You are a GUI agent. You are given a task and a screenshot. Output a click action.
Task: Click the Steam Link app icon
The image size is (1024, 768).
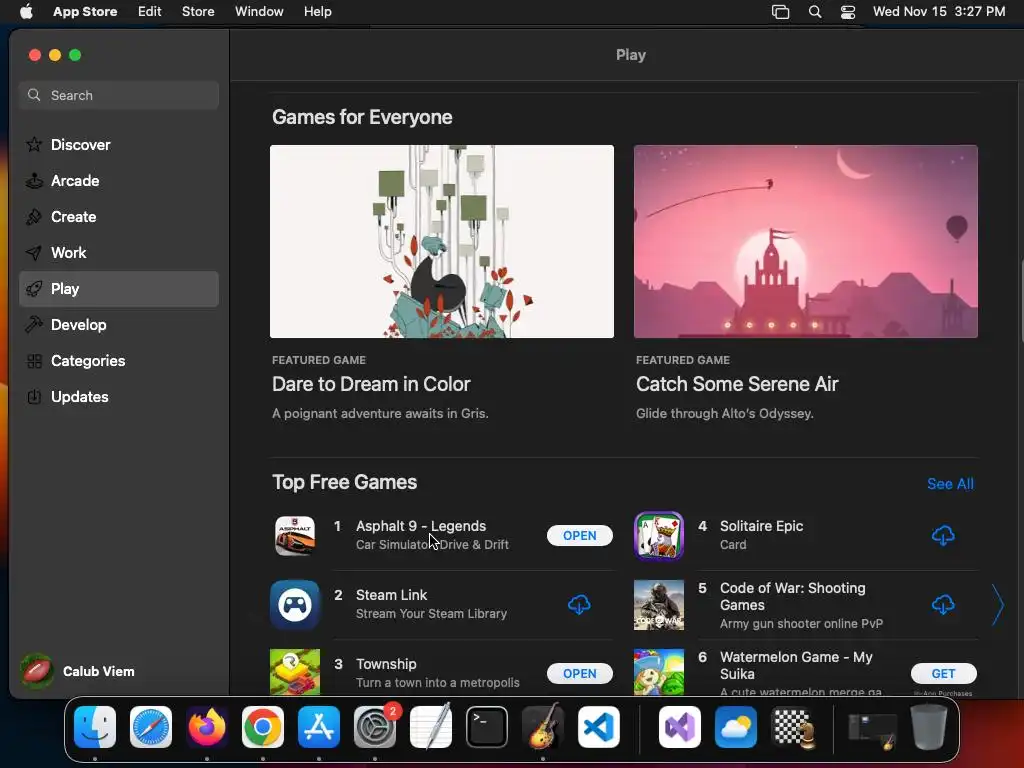pos(295,605)
